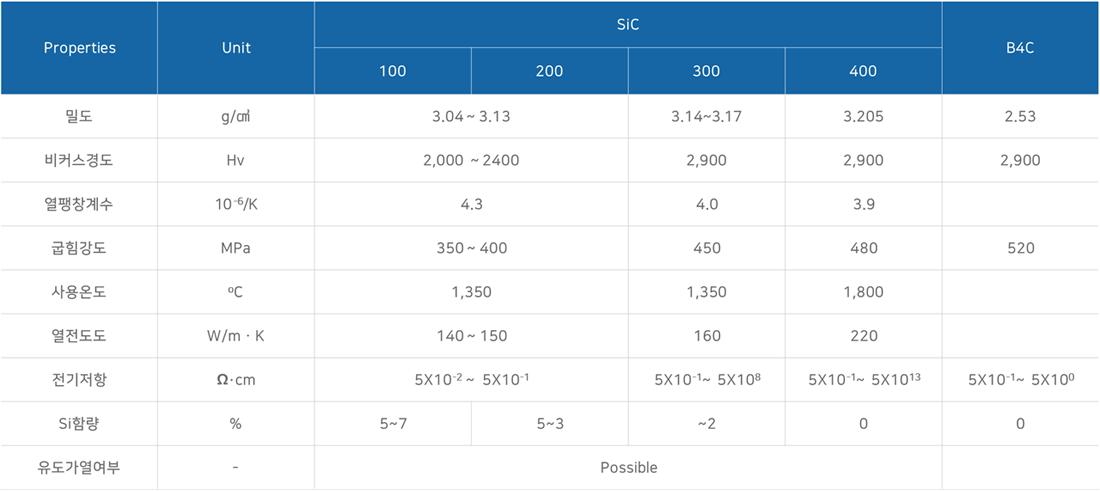Click the B4C density value 2.53
This screenshot has width=1100, height=491.
pos(1021,116)
